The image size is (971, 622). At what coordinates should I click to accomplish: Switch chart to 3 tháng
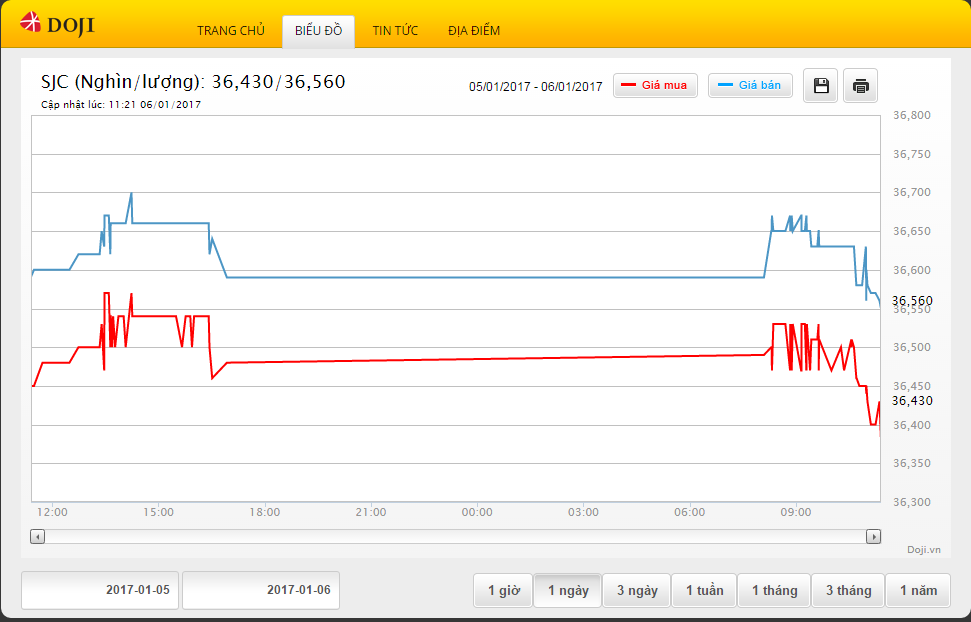(848, 590)
